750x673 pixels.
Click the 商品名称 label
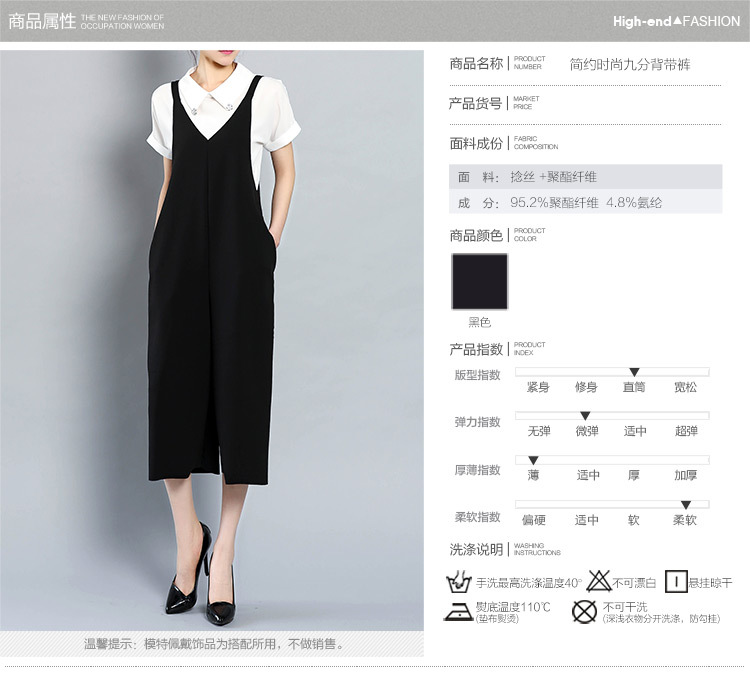tap(476, 63)
